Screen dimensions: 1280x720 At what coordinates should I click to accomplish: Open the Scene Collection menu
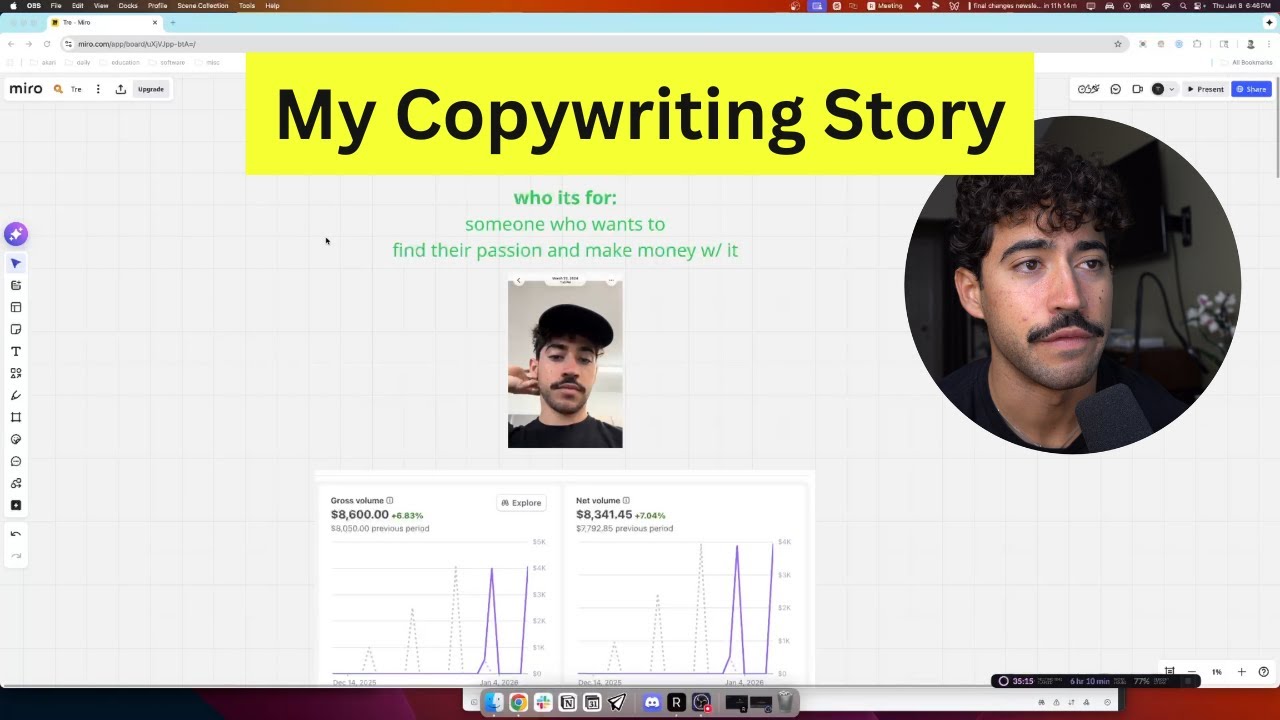pos(203,5)
